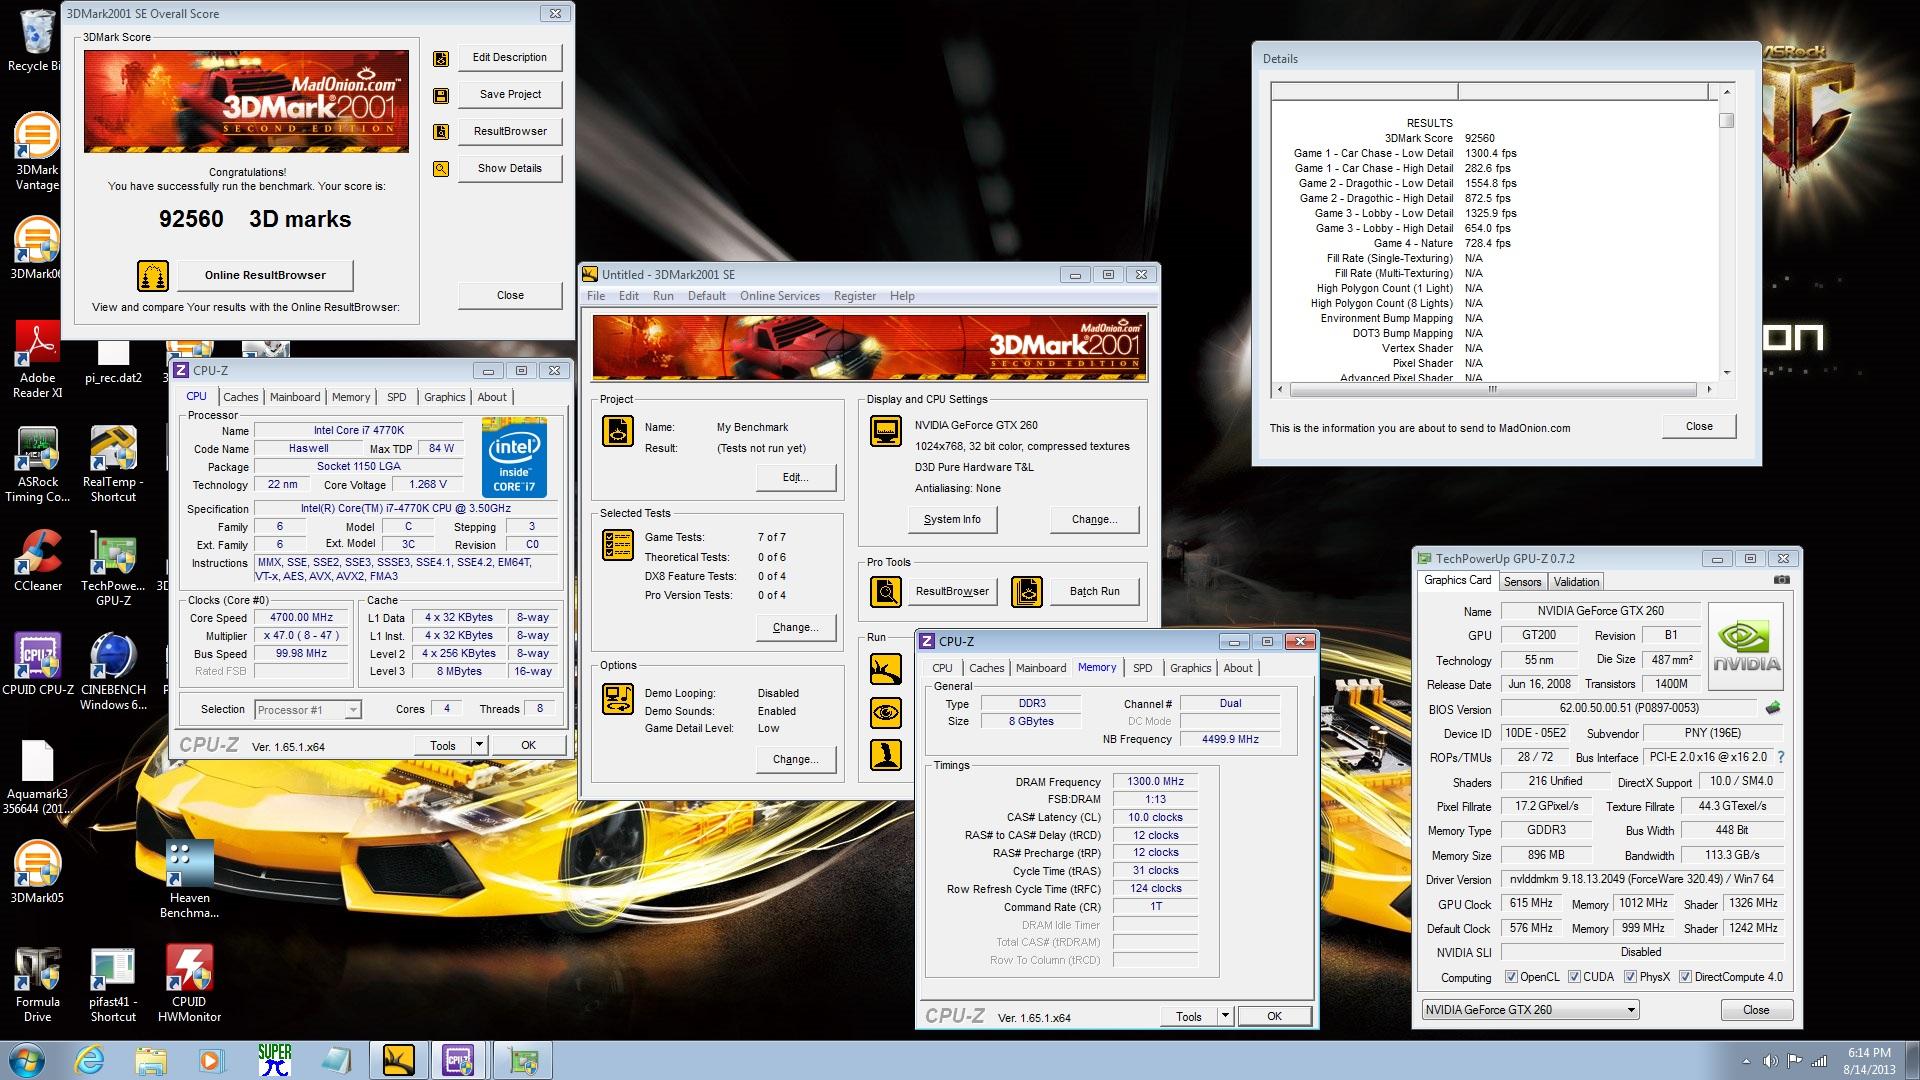This screenshot has width=1920, height=1080.
Task: Click Close button in GPU-Z window
Action: pyautogui.click(x=1756, y=1010)
